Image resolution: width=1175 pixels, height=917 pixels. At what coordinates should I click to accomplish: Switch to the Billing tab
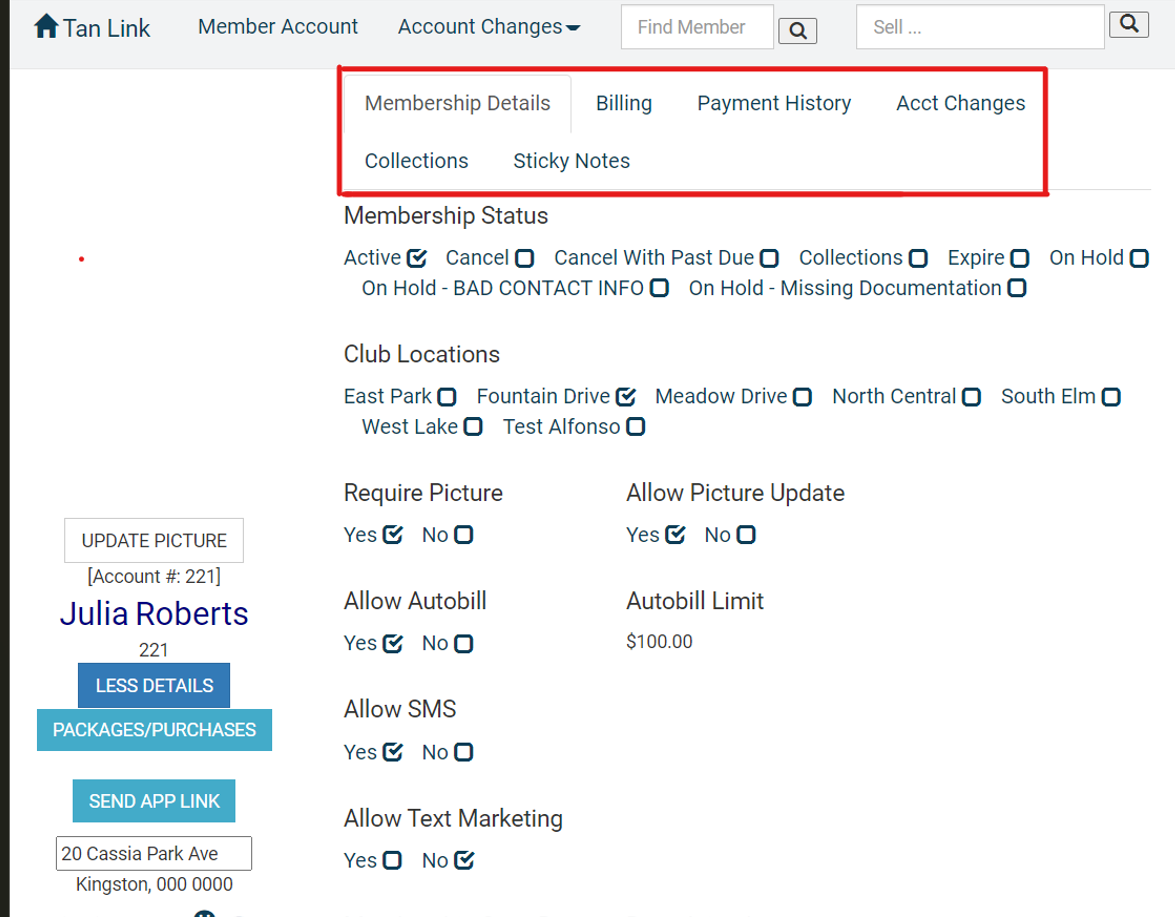(x=623, y=103)
